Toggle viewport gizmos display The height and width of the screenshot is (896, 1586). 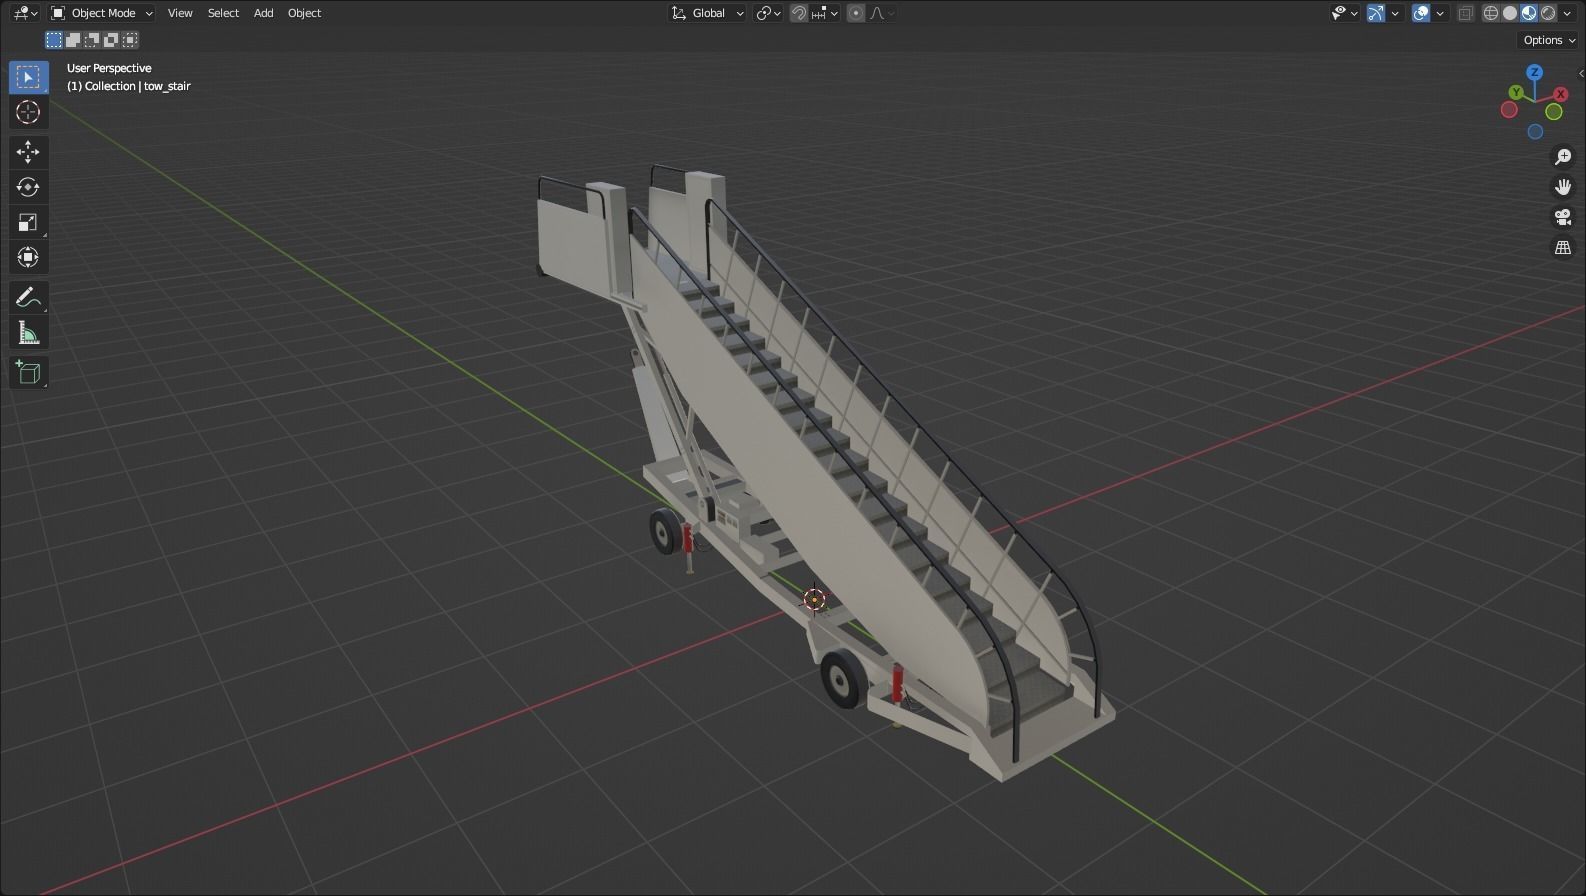click(1376, 13)
